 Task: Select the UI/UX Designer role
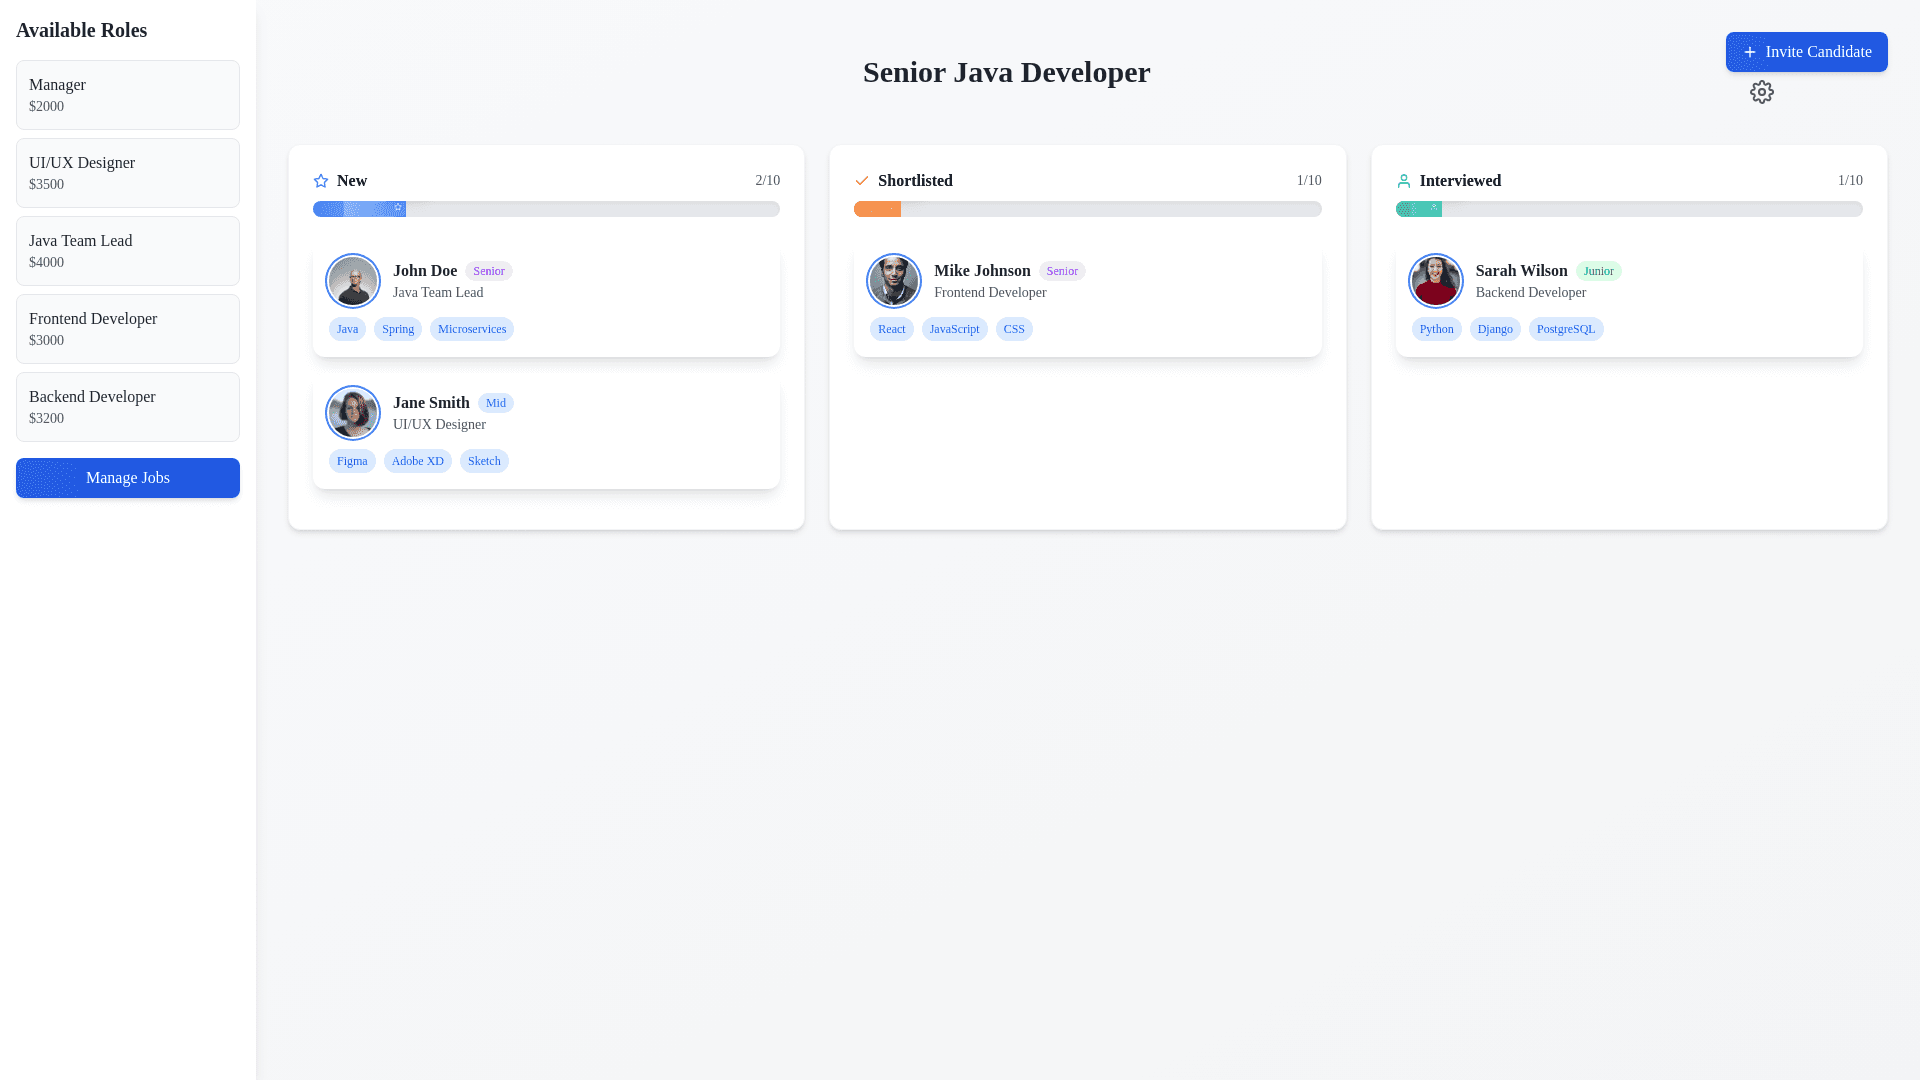coord(128,173)
